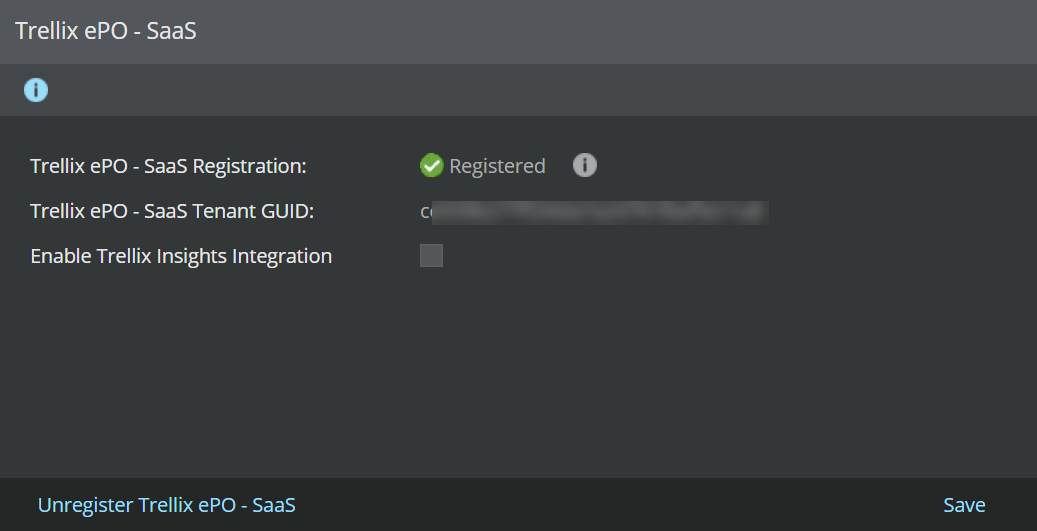Click the grey info icon beside Registered

585,165
